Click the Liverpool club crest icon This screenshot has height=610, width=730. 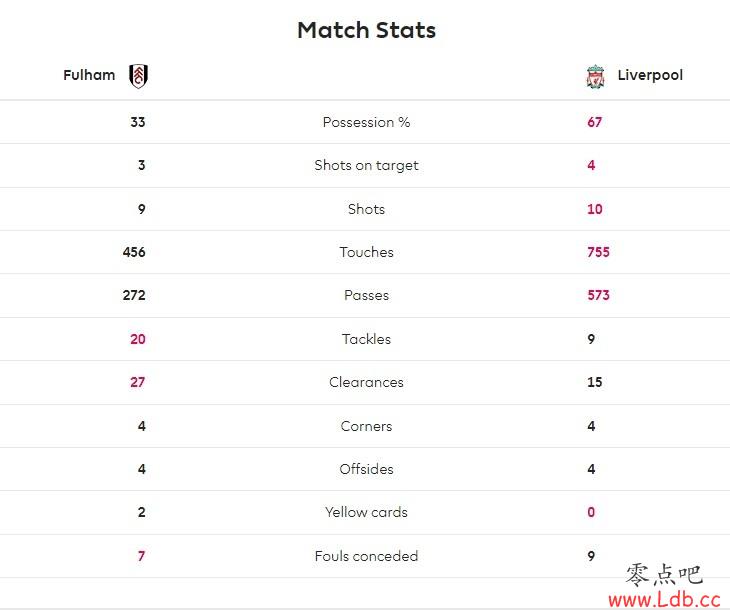595,77
